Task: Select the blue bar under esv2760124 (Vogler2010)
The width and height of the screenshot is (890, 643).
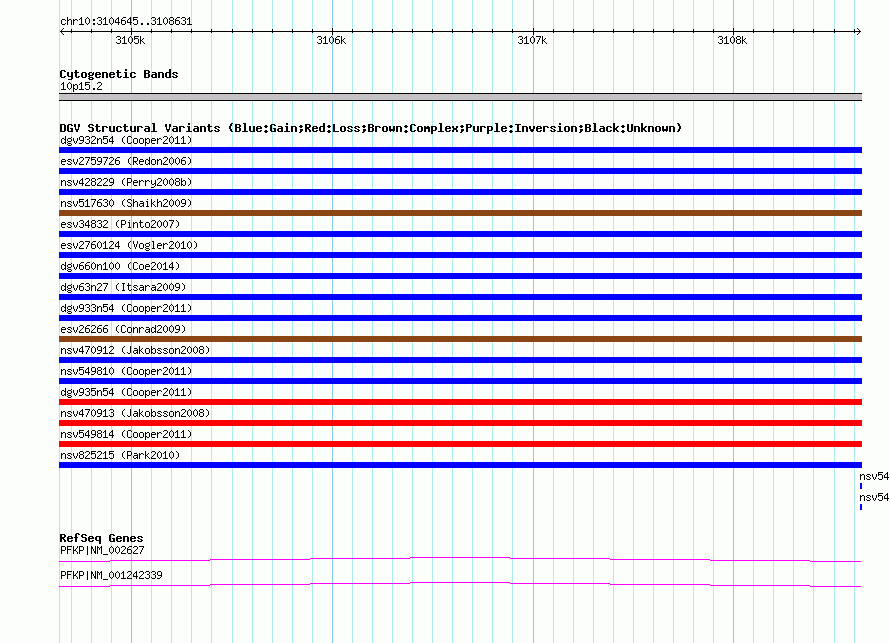Action: [460, 255]
